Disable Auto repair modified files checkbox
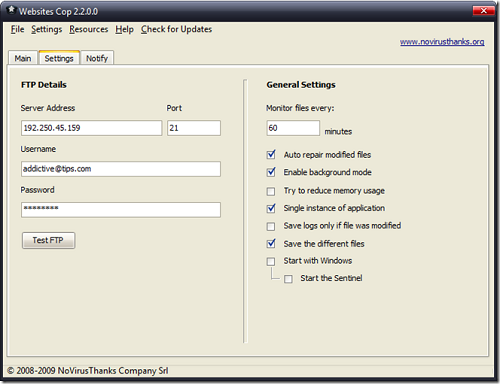Image resolution: width=500 pixels, height=384 pixels. (x=271, y=155)
